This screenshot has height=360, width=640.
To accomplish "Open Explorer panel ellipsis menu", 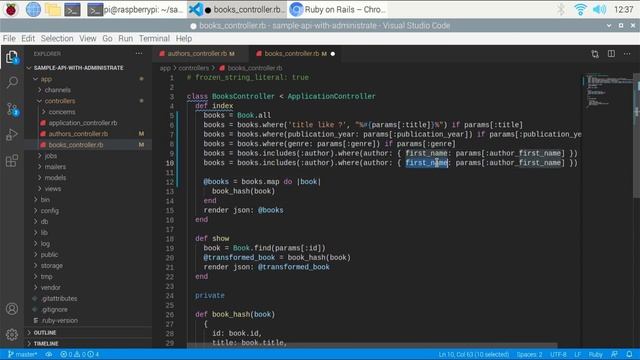I will pos(139,53).
